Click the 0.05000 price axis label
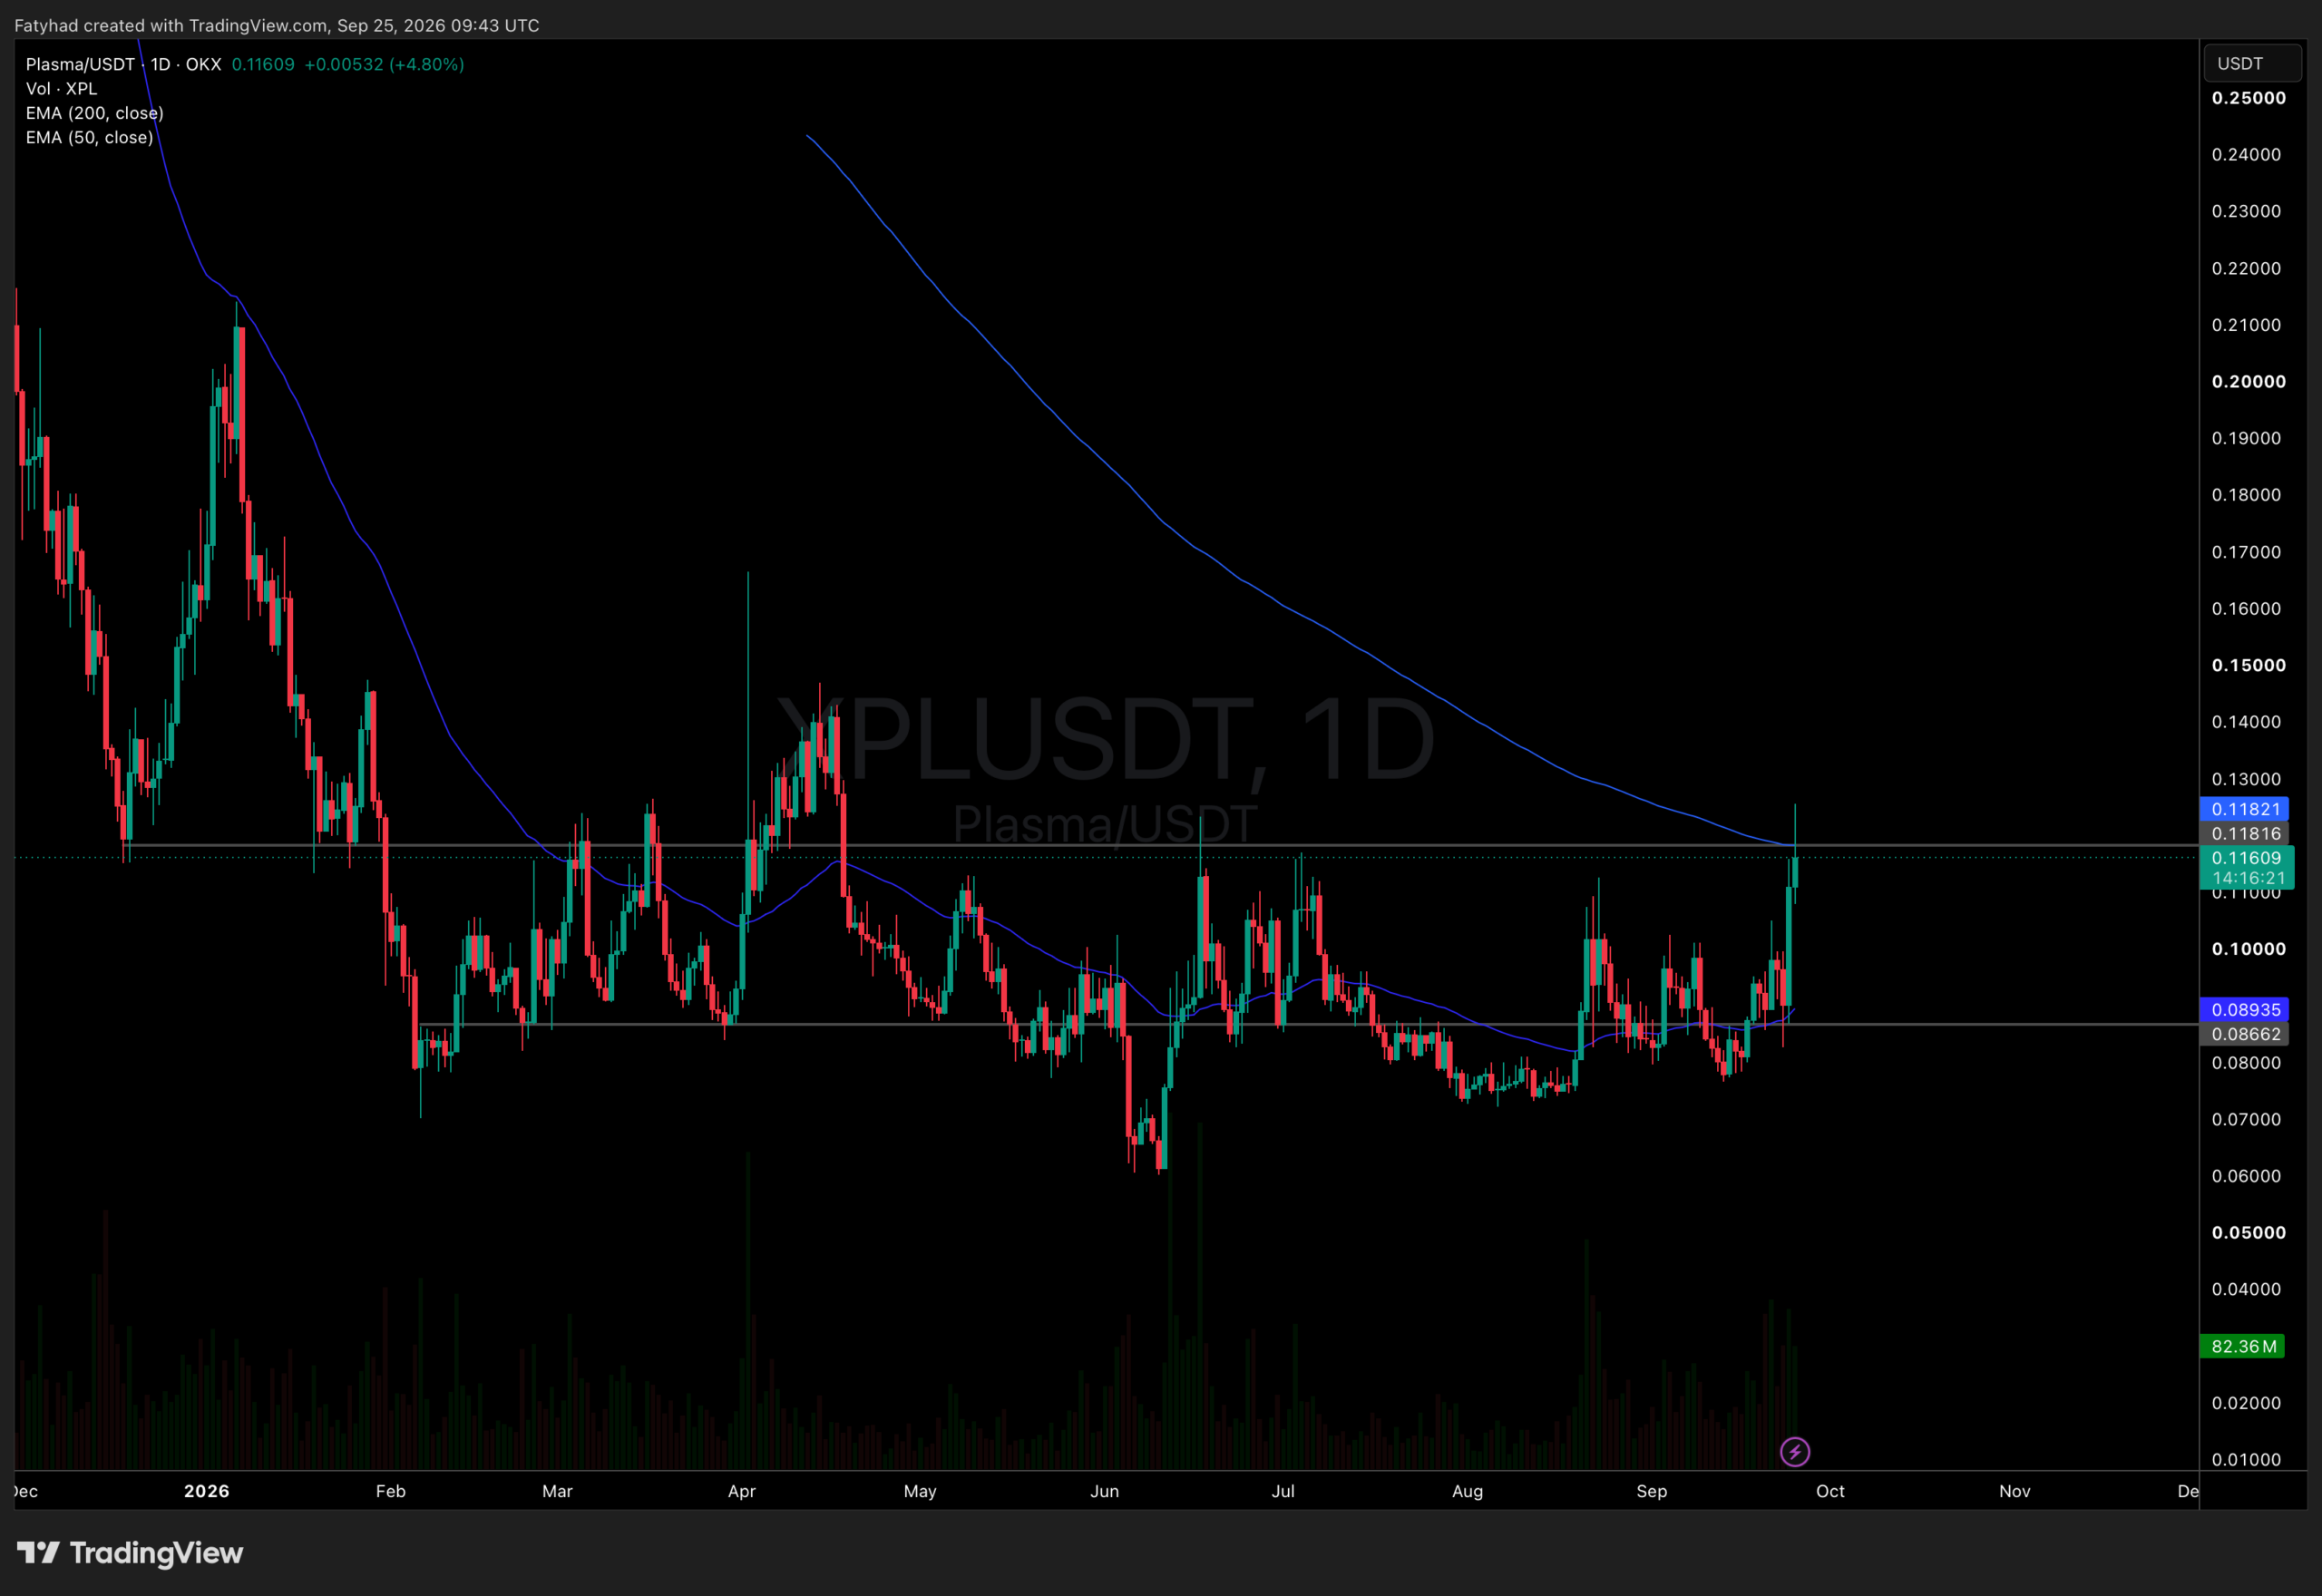The height and width of the screenshot is (1596, 2322). tap(2249, 1232)
